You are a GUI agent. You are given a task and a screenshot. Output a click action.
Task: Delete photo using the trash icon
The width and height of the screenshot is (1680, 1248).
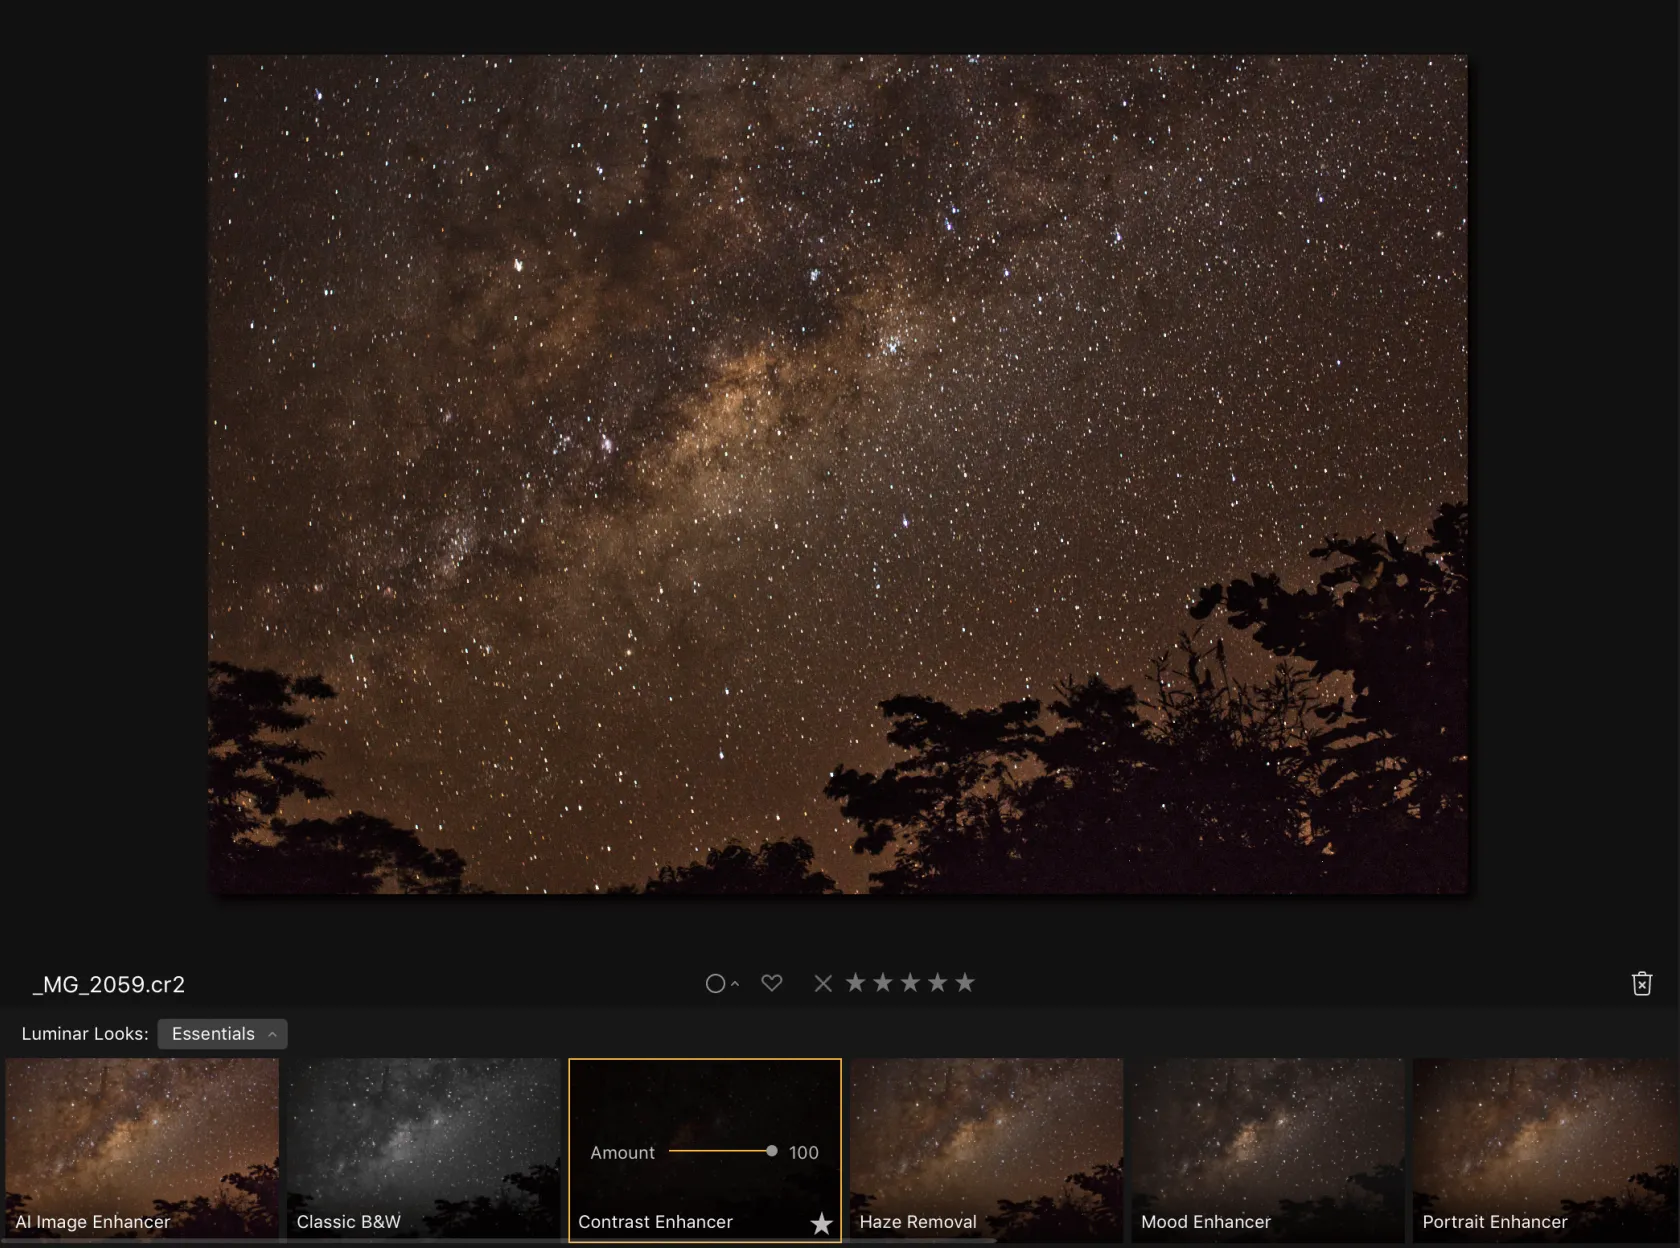1641,984
